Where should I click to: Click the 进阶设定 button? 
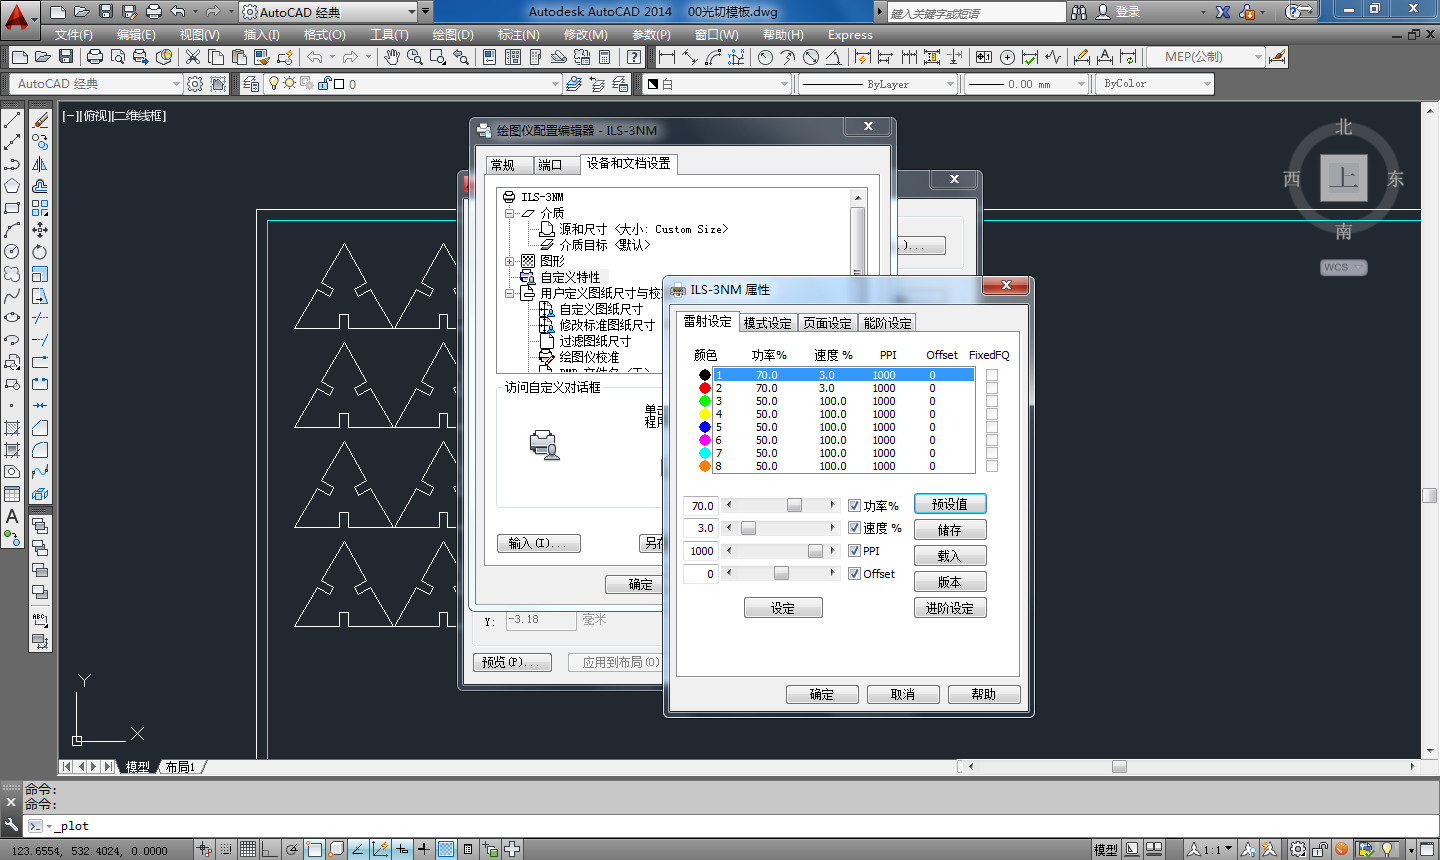(x=950, y=608)
